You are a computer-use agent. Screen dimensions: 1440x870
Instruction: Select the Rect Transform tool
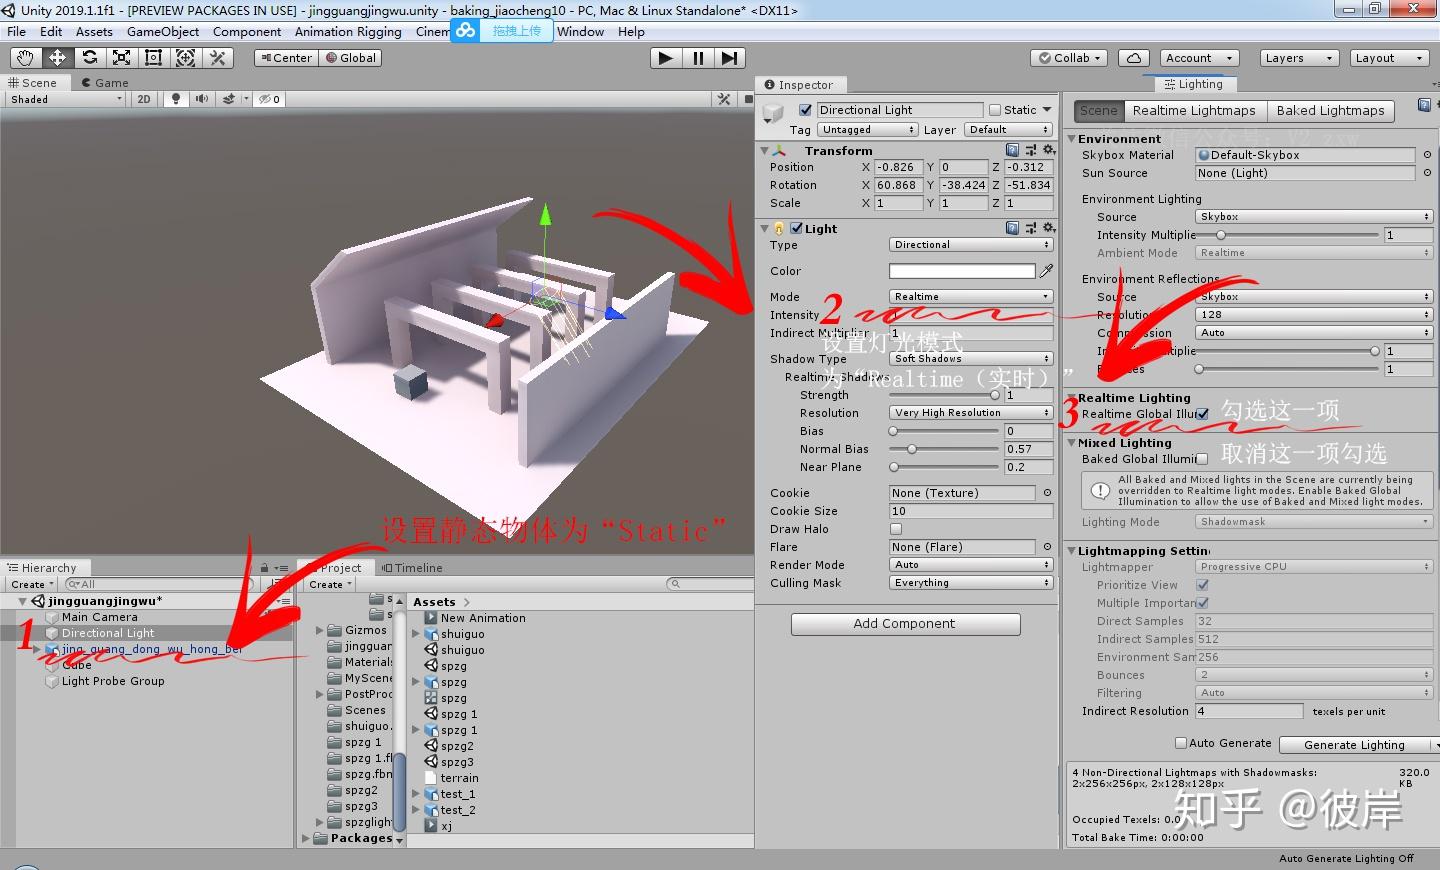153,58
